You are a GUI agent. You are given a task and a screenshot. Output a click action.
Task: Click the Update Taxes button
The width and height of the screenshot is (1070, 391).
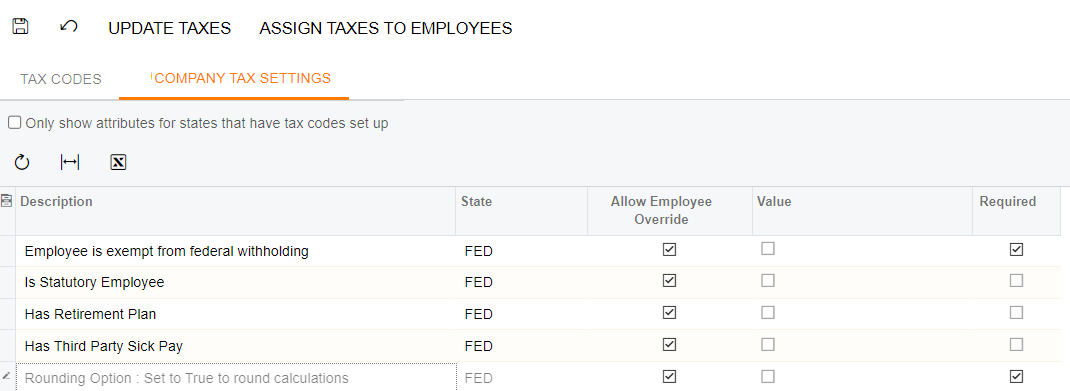point(169,28)
